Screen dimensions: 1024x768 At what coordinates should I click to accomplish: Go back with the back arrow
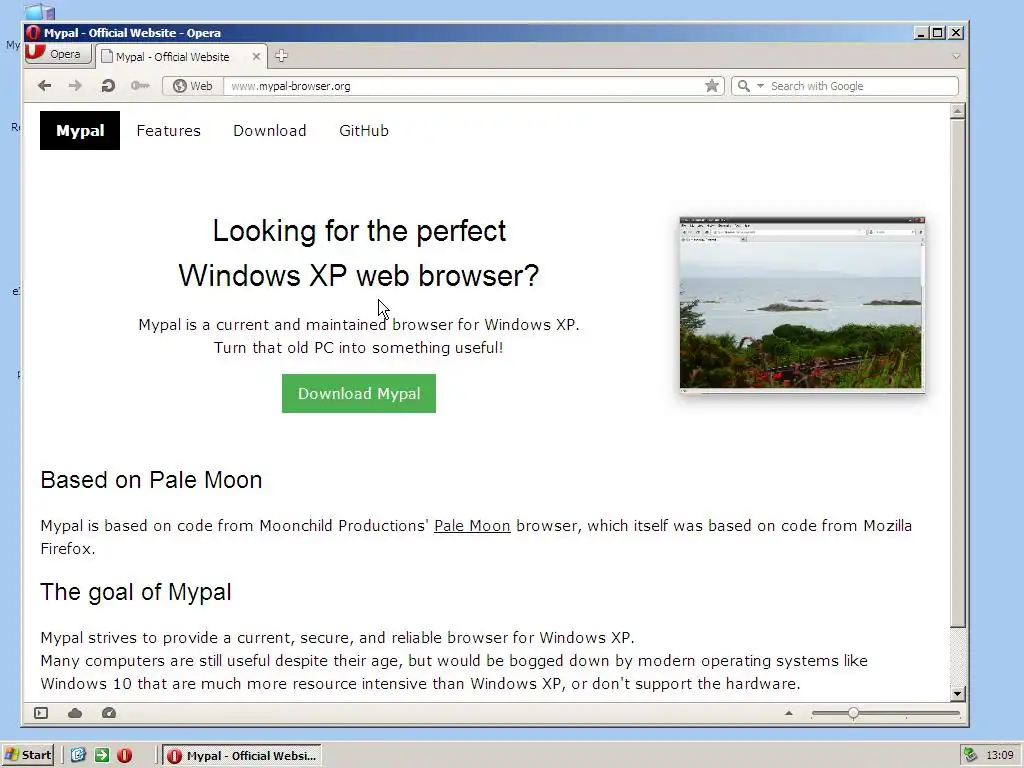point(44,86)
